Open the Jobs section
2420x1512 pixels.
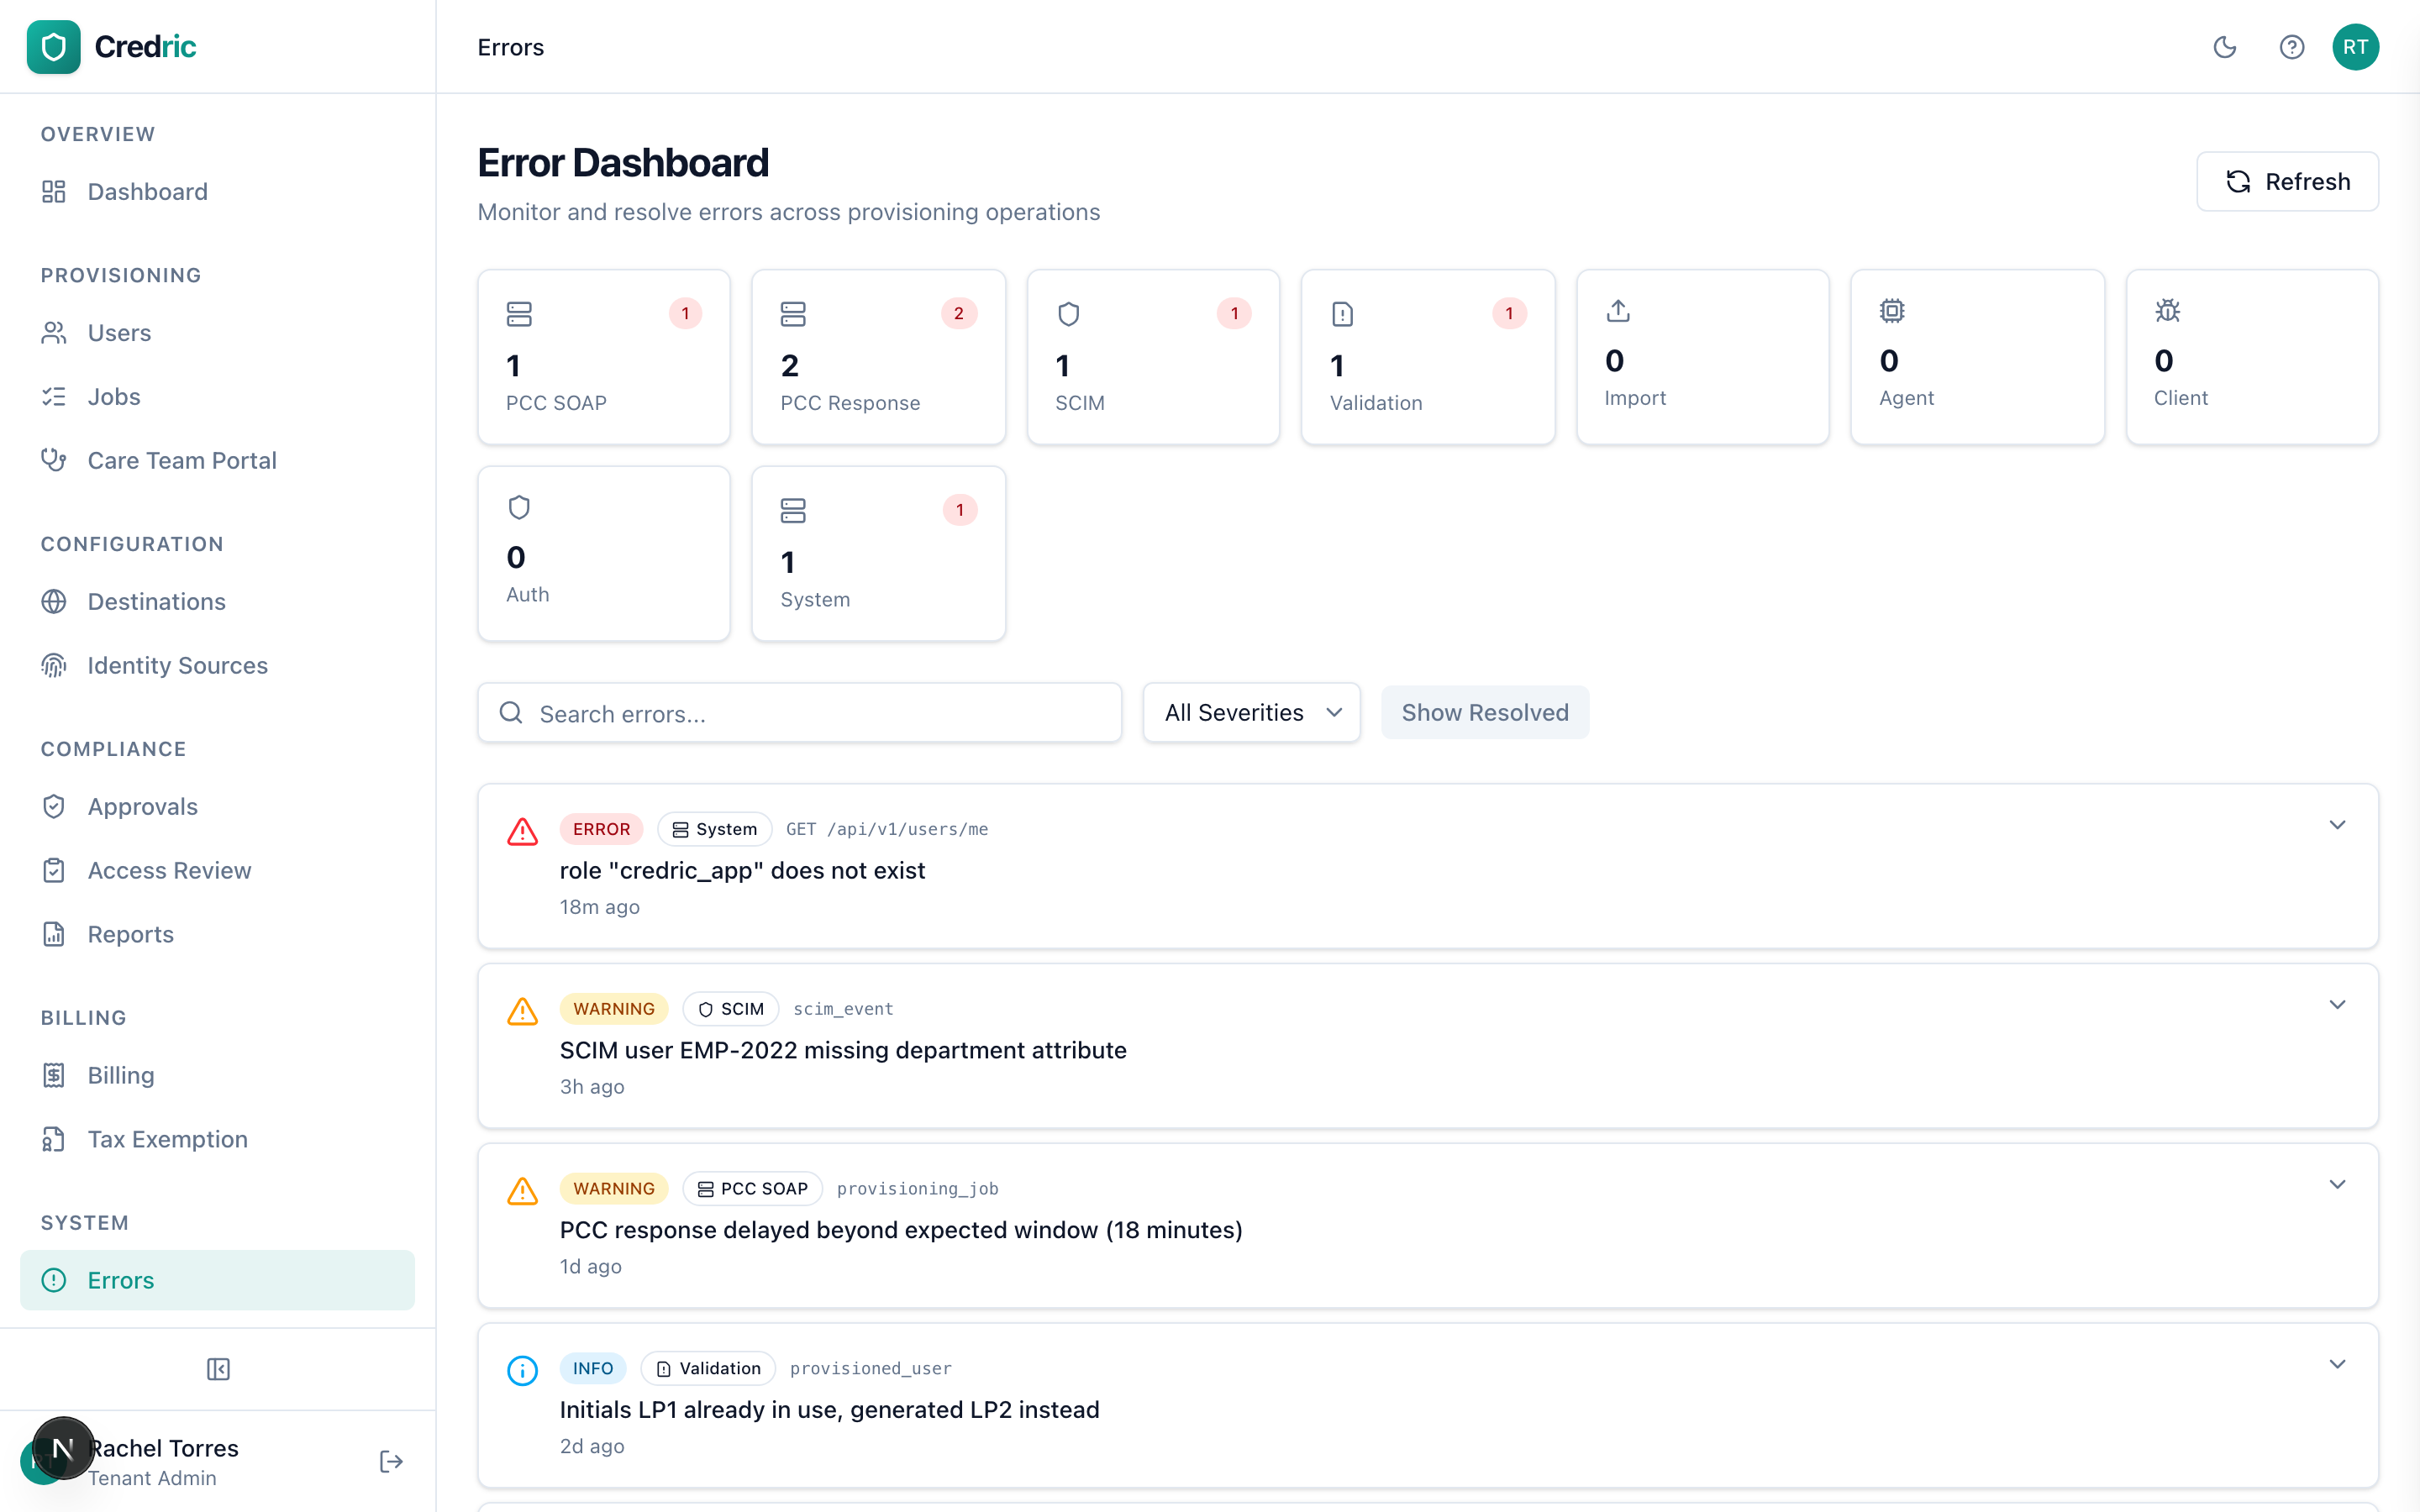point(217,397)
